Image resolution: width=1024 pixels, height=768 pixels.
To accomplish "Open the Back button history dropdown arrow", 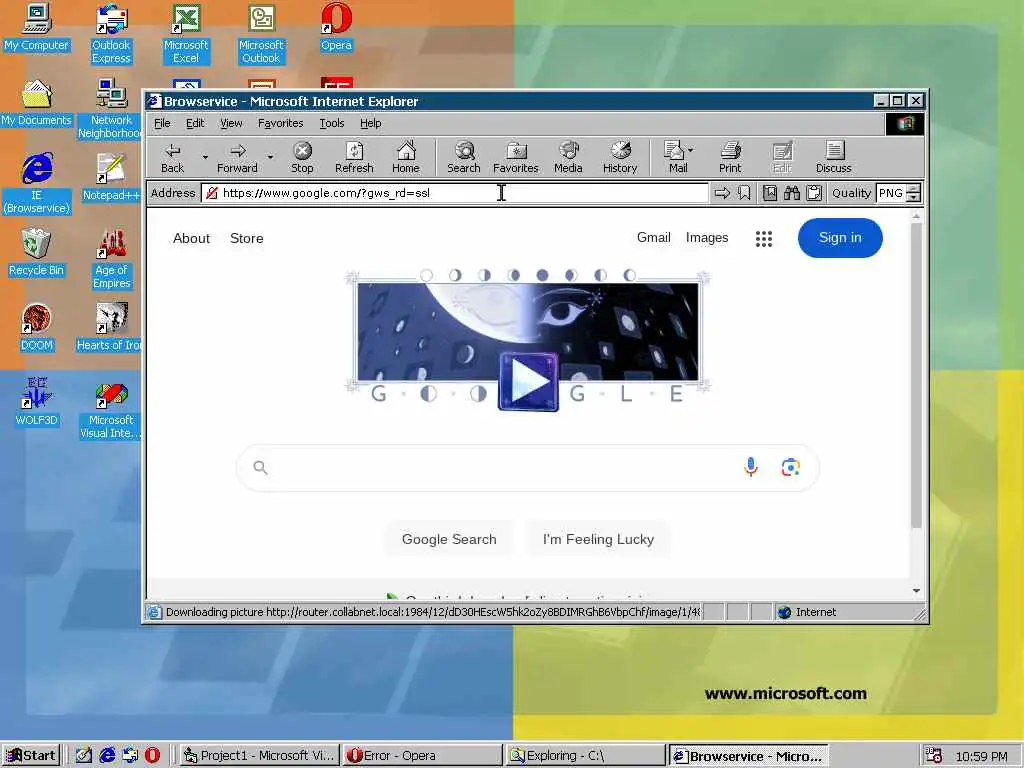I will (205, 157).
